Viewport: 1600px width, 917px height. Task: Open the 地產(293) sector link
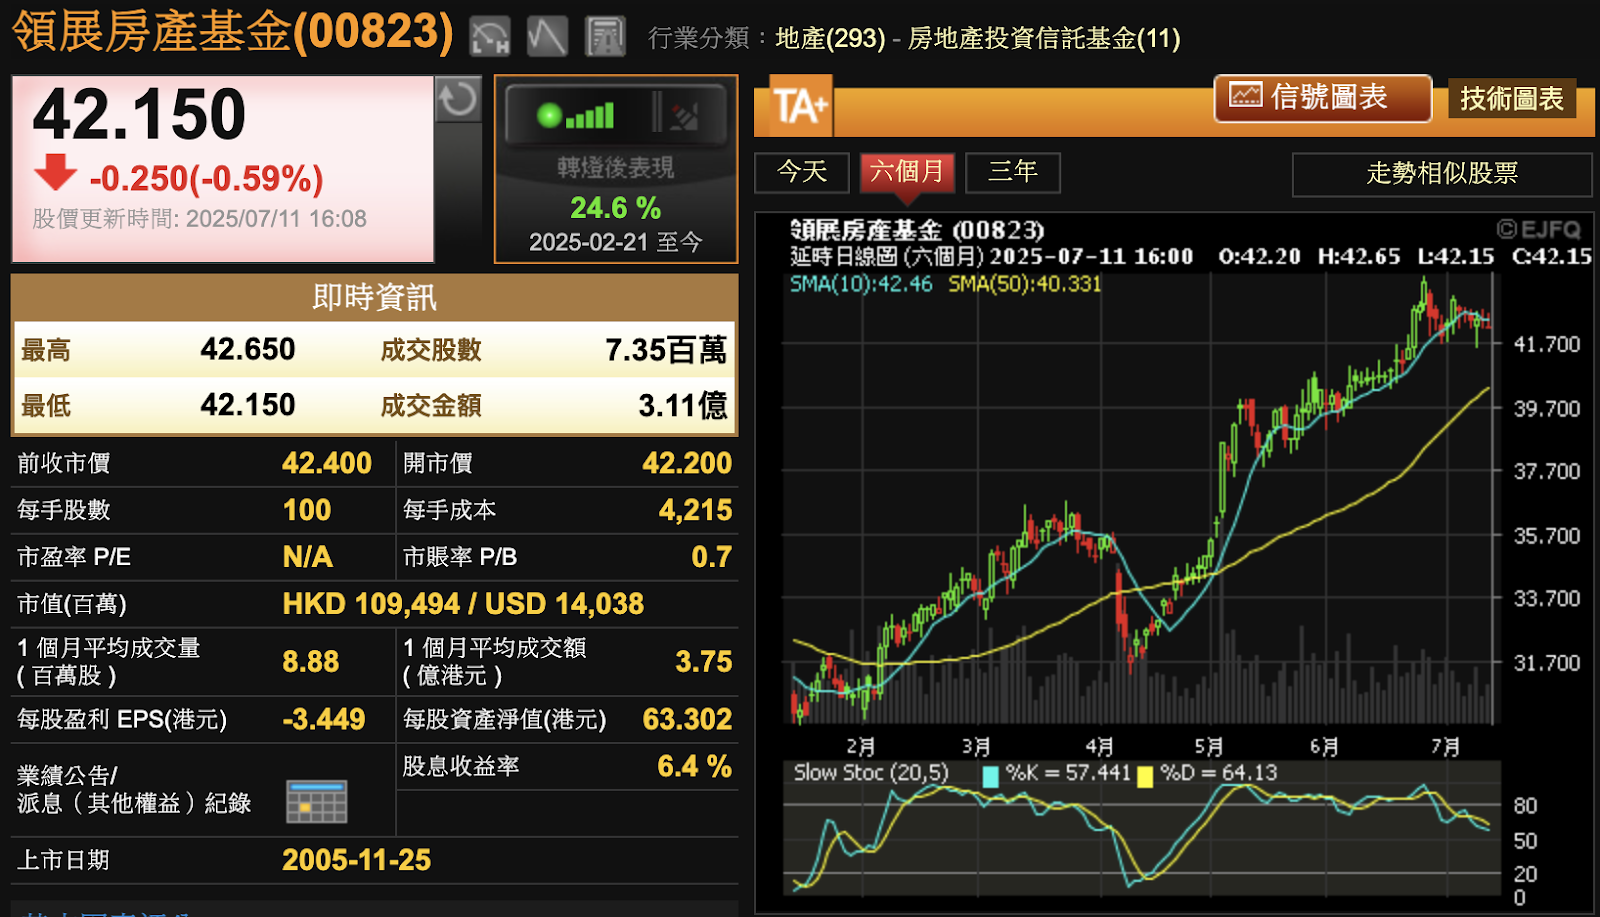[830, 38]
